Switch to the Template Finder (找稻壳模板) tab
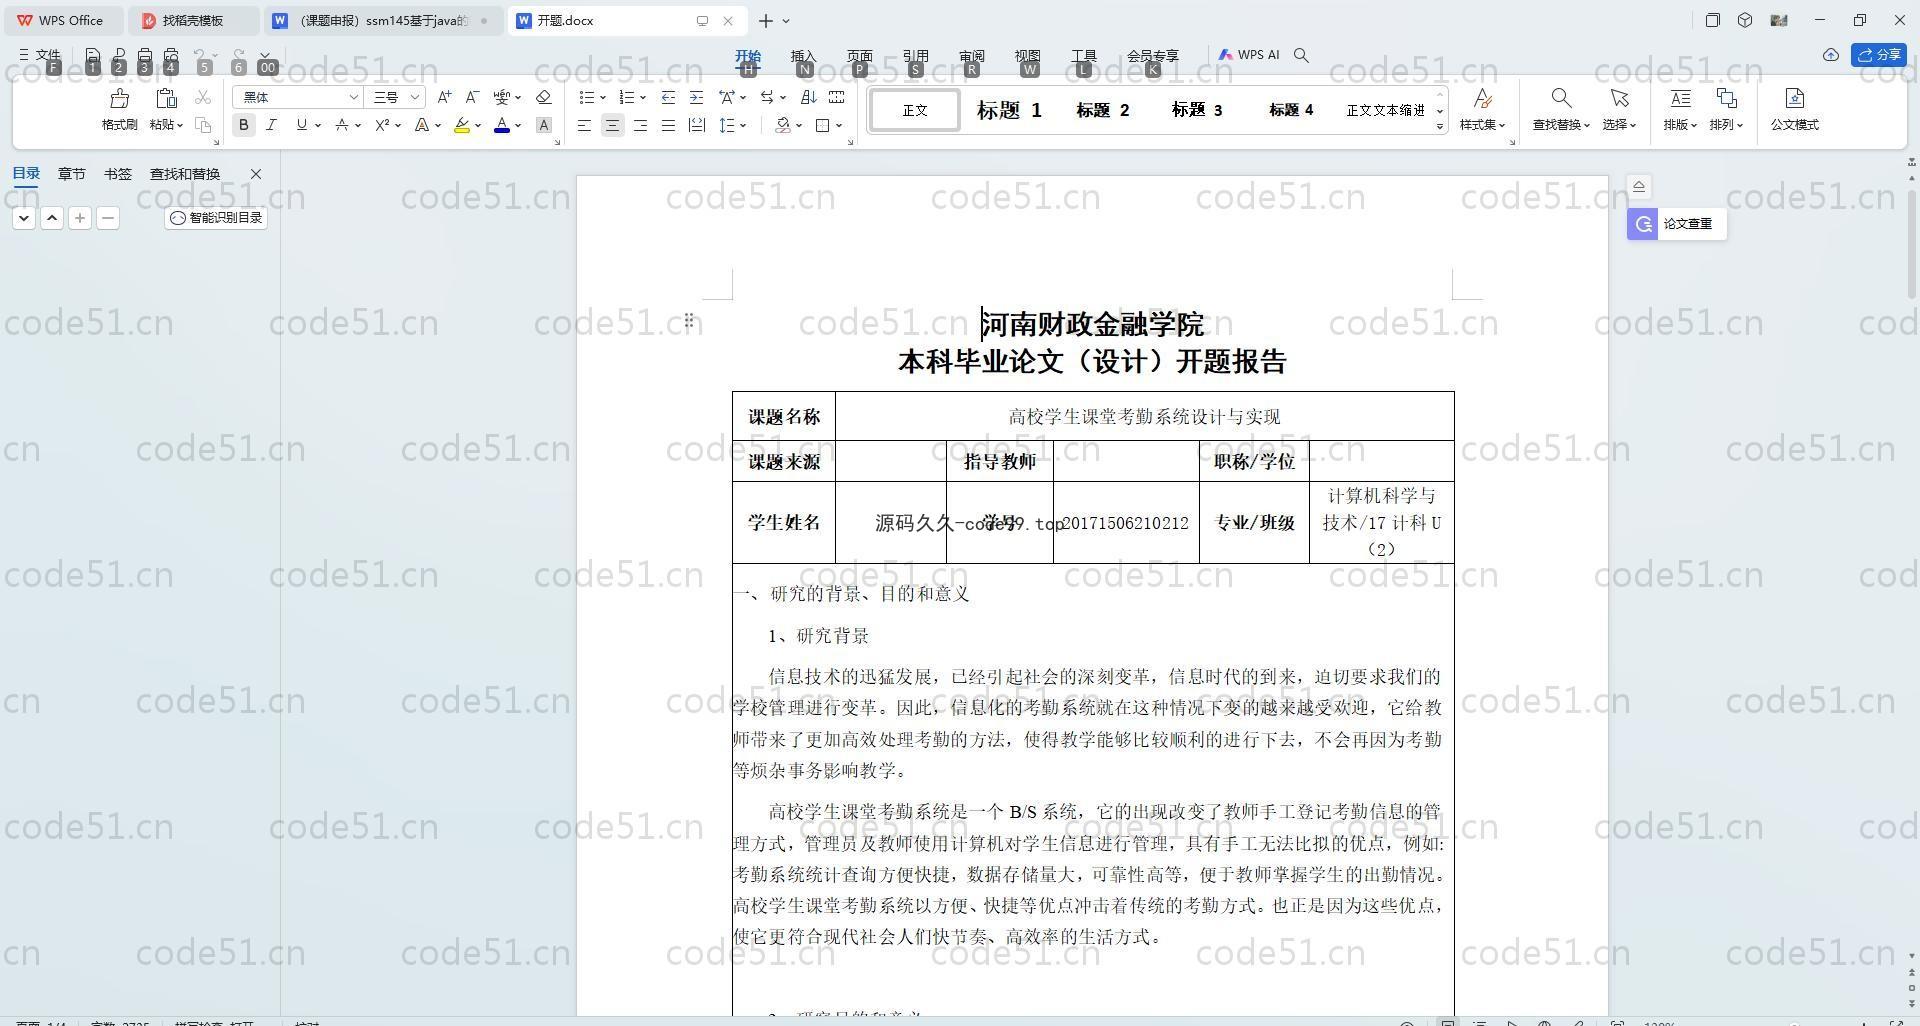 point(193,20)
